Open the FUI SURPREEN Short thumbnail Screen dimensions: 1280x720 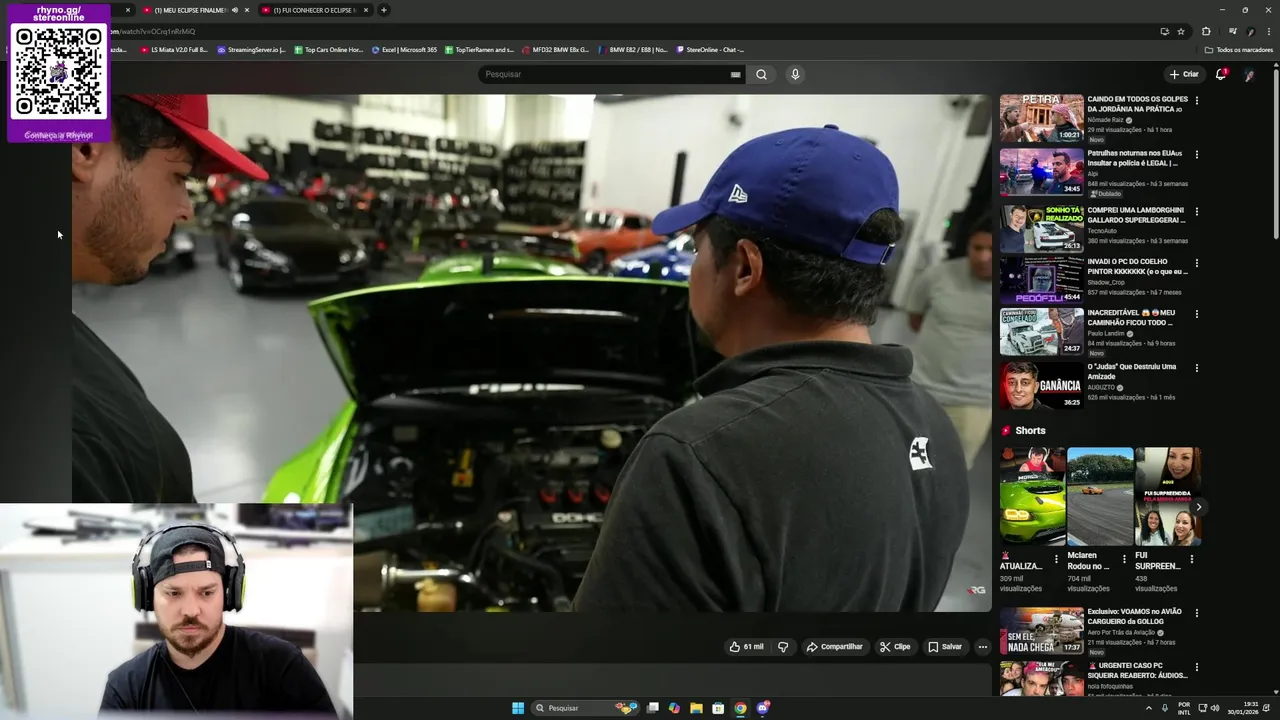click(x=1167, y=496)
